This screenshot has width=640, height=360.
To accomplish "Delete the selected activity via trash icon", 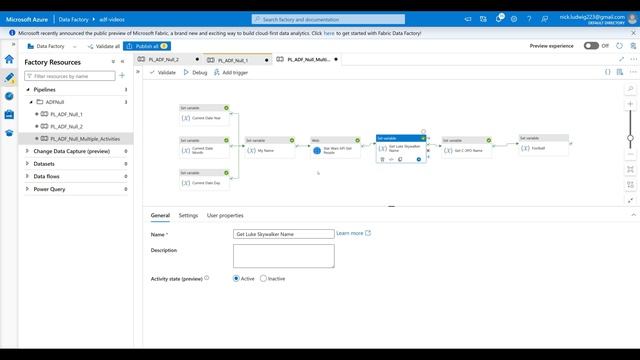I will pyautogui.click(x=382, y=160).
